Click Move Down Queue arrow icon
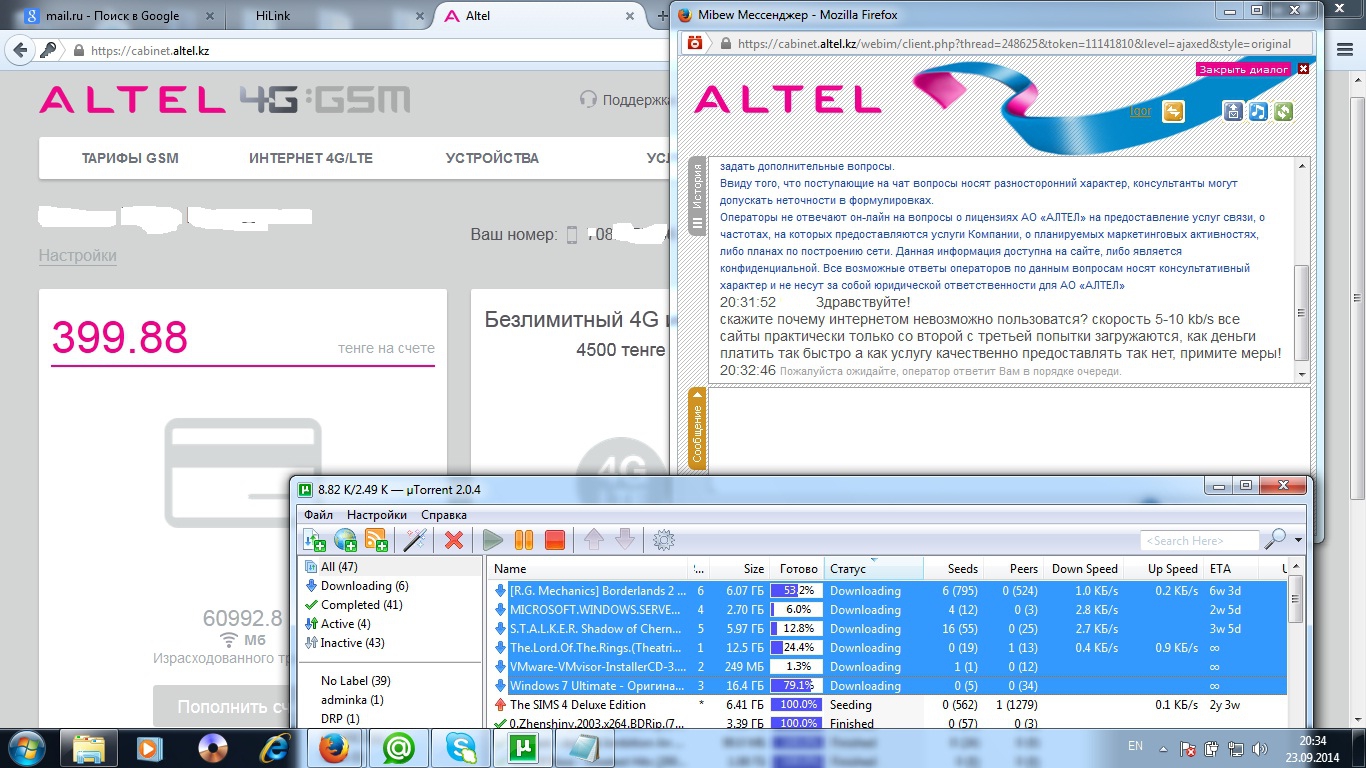 coord(625,540)
